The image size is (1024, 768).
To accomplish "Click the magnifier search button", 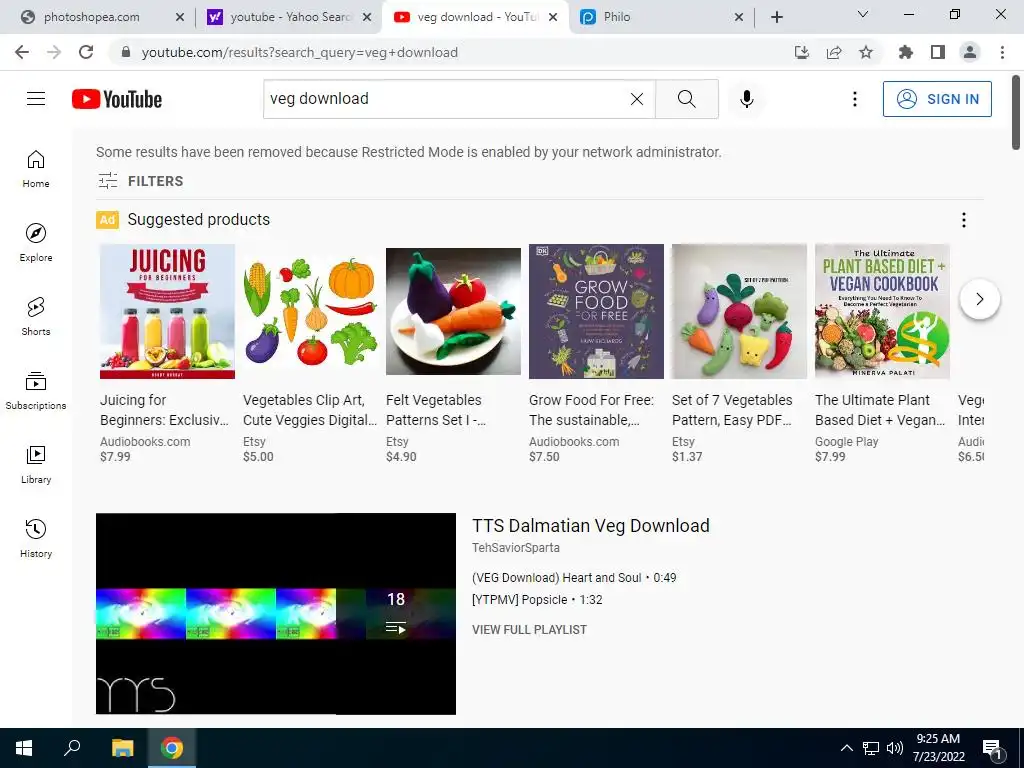I will coord(686,99).
